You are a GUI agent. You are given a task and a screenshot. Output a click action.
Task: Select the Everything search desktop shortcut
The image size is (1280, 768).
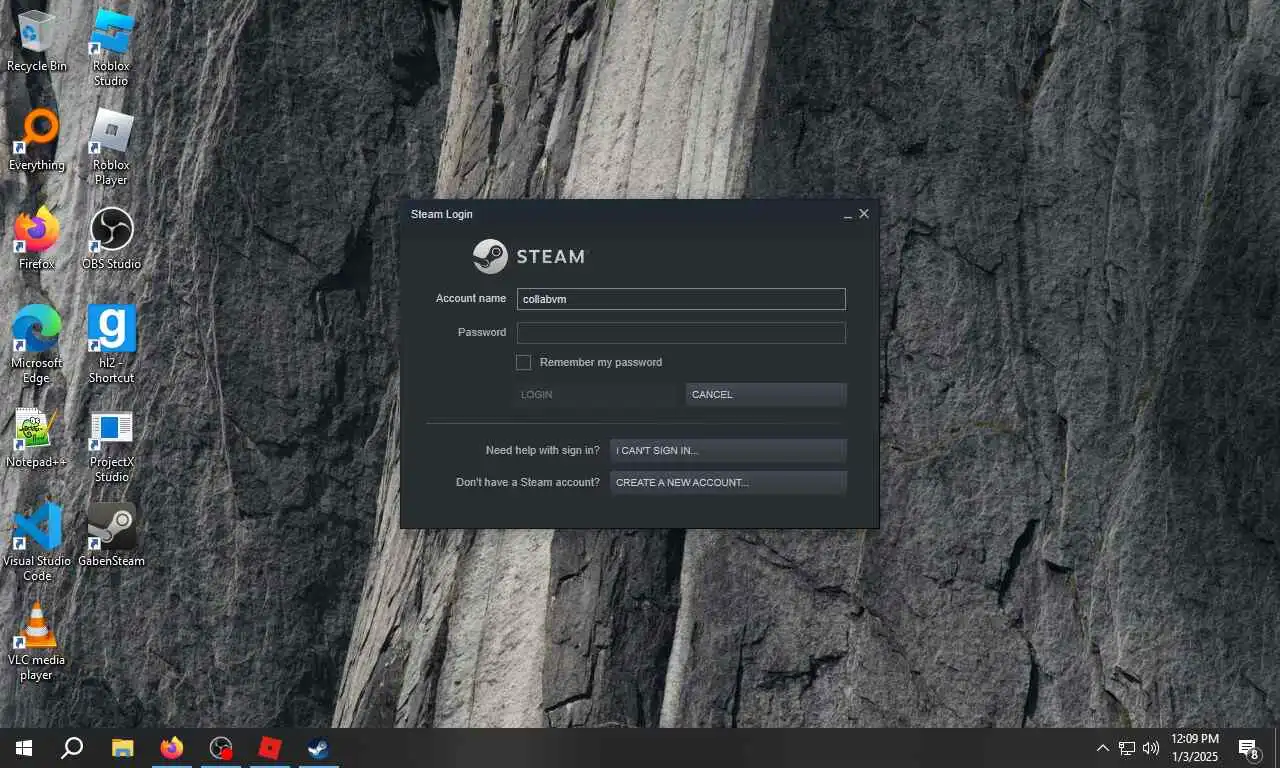[36, 141]
